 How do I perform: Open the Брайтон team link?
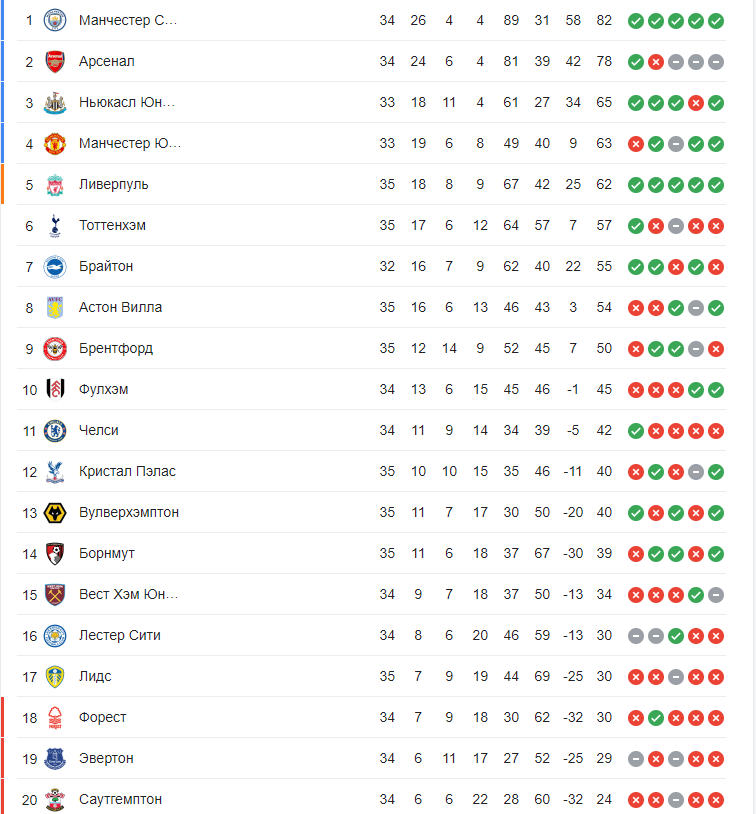pos(106,266)
